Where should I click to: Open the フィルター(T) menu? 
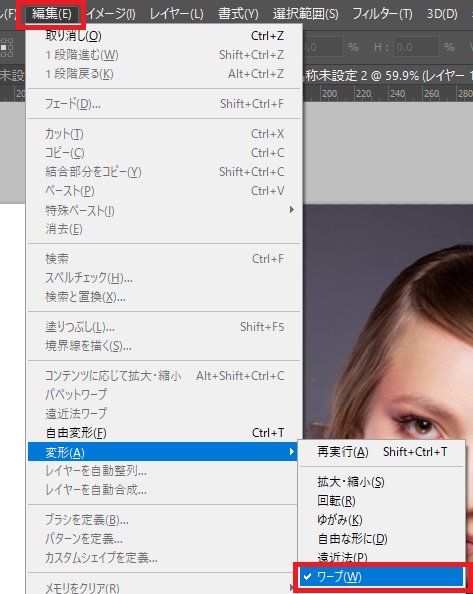click(x=382, y=14)
